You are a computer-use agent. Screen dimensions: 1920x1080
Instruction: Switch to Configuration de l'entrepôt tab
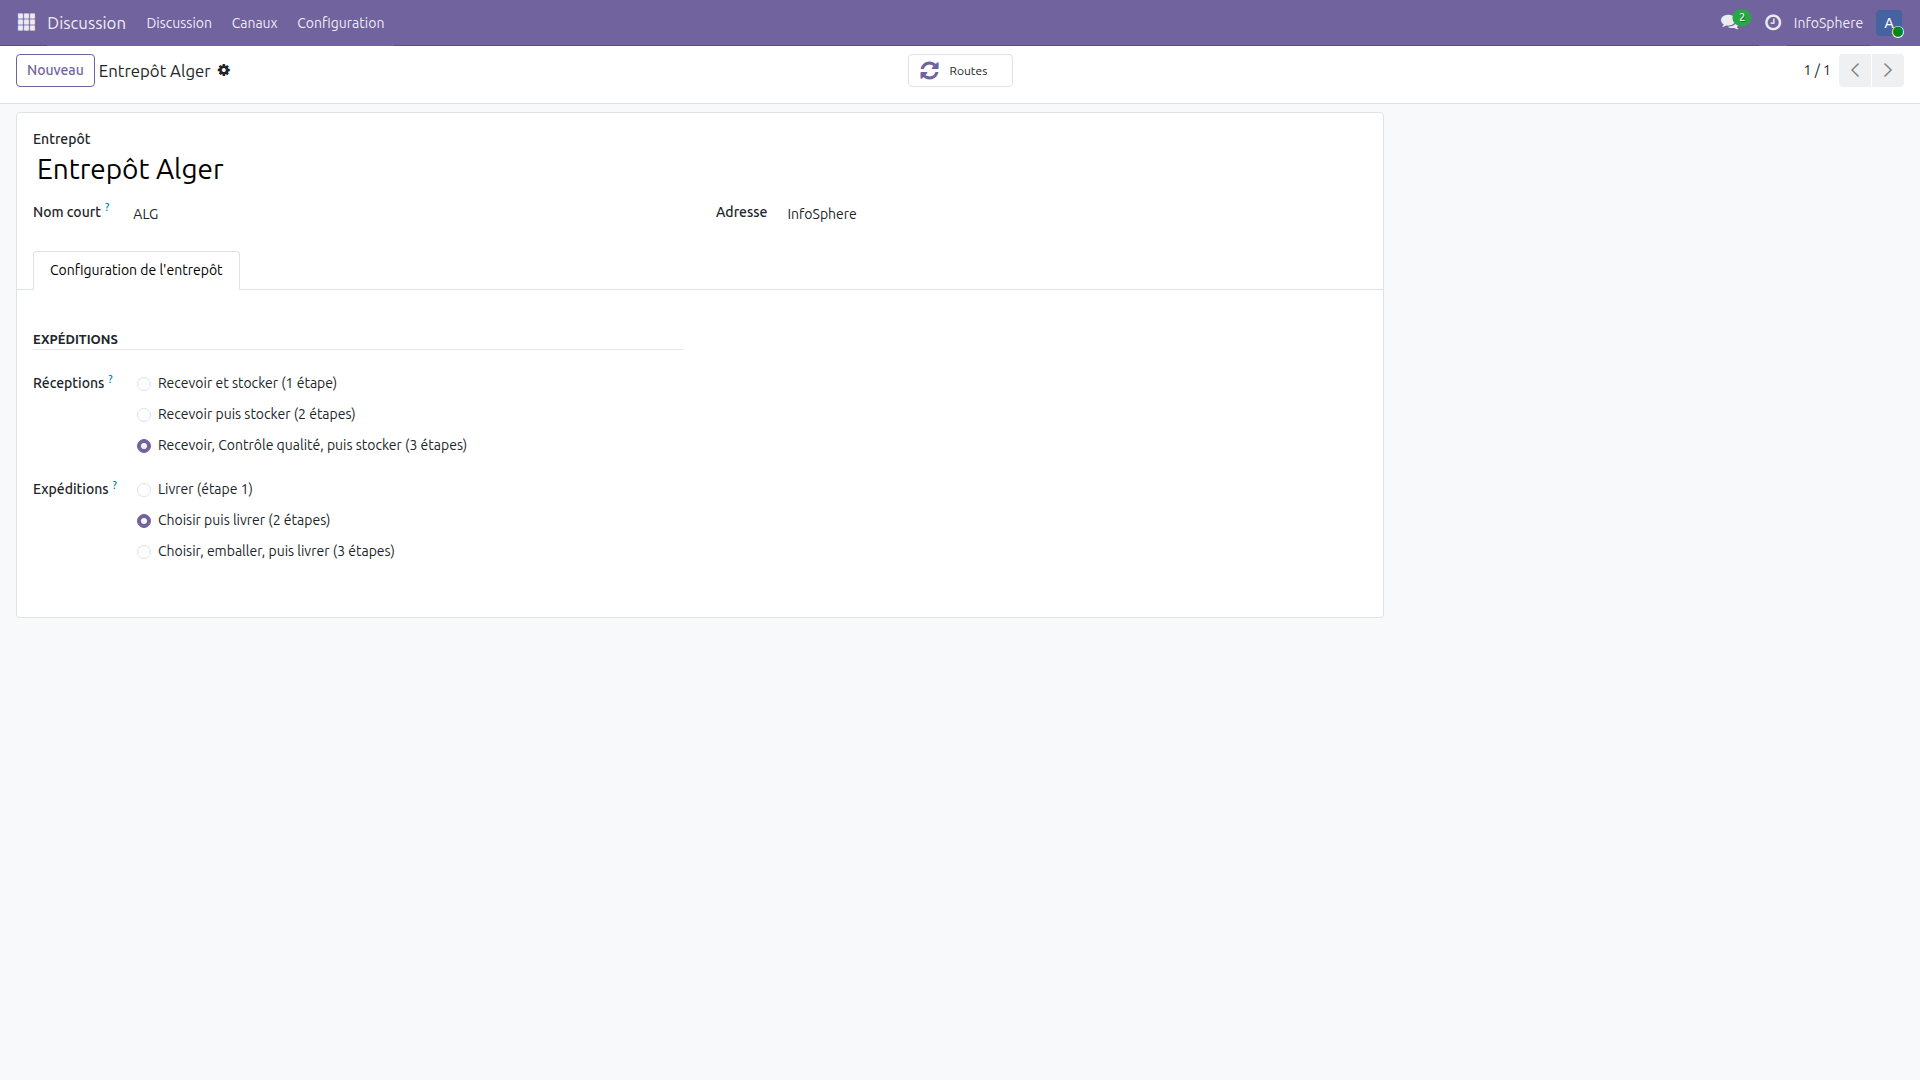(x=136, y=270)
